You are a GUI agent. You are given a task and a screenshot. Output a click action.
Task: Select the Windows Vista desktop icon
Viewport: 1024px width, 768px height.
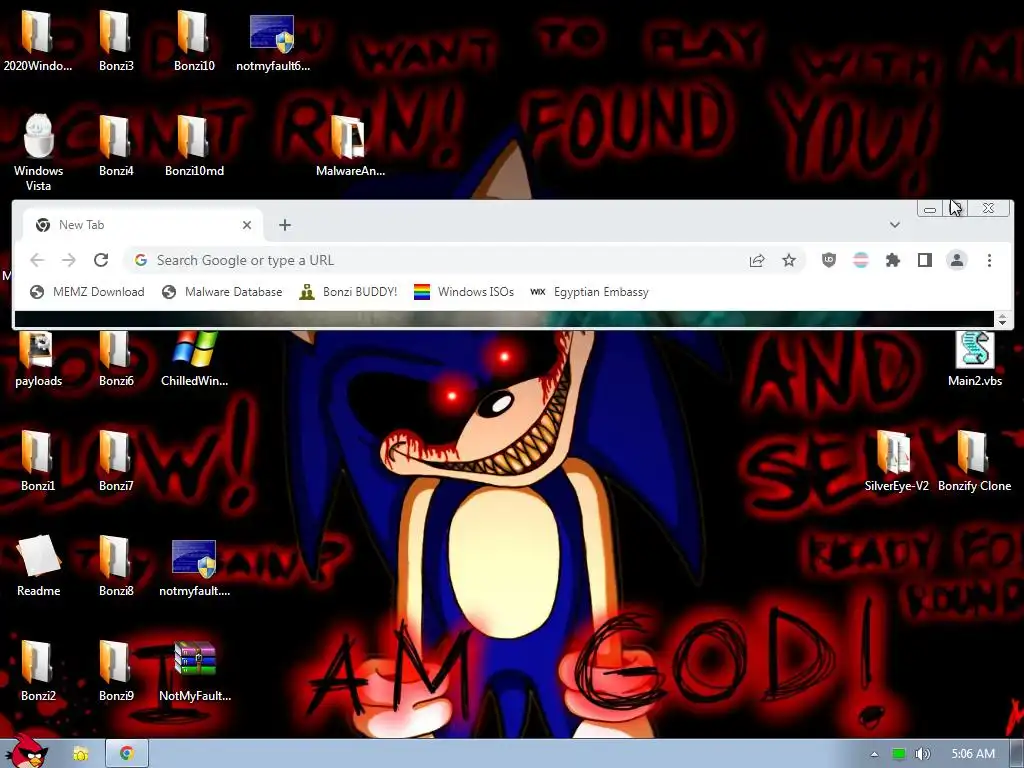[x=38, y=152]
